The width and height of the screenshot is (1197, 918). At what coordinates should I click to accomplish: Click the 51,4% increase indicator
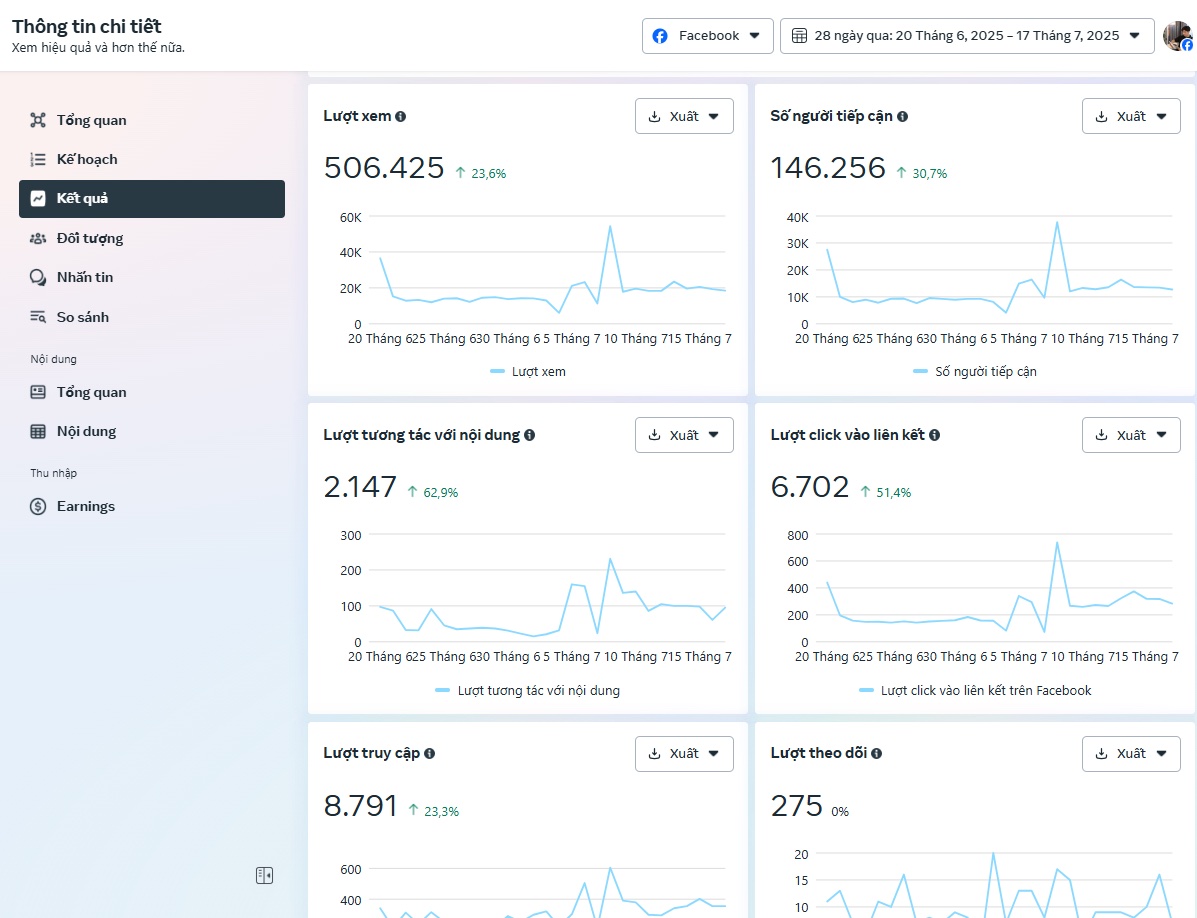pos(886,492)
